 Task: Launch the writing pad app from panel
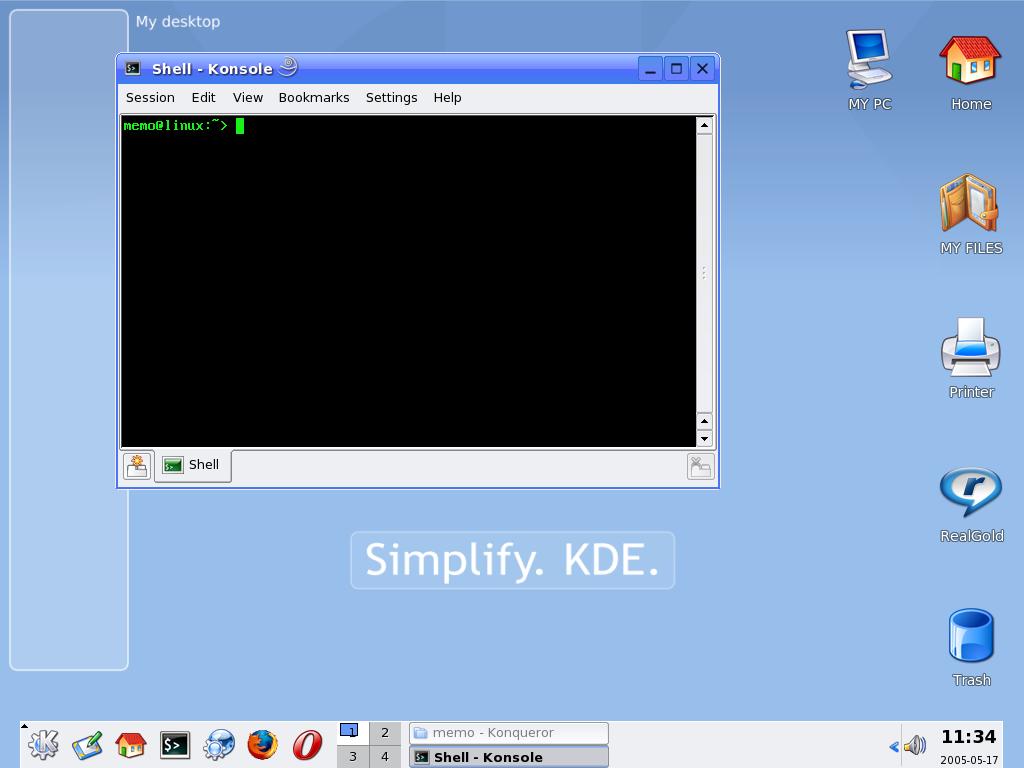pos(88,746)
